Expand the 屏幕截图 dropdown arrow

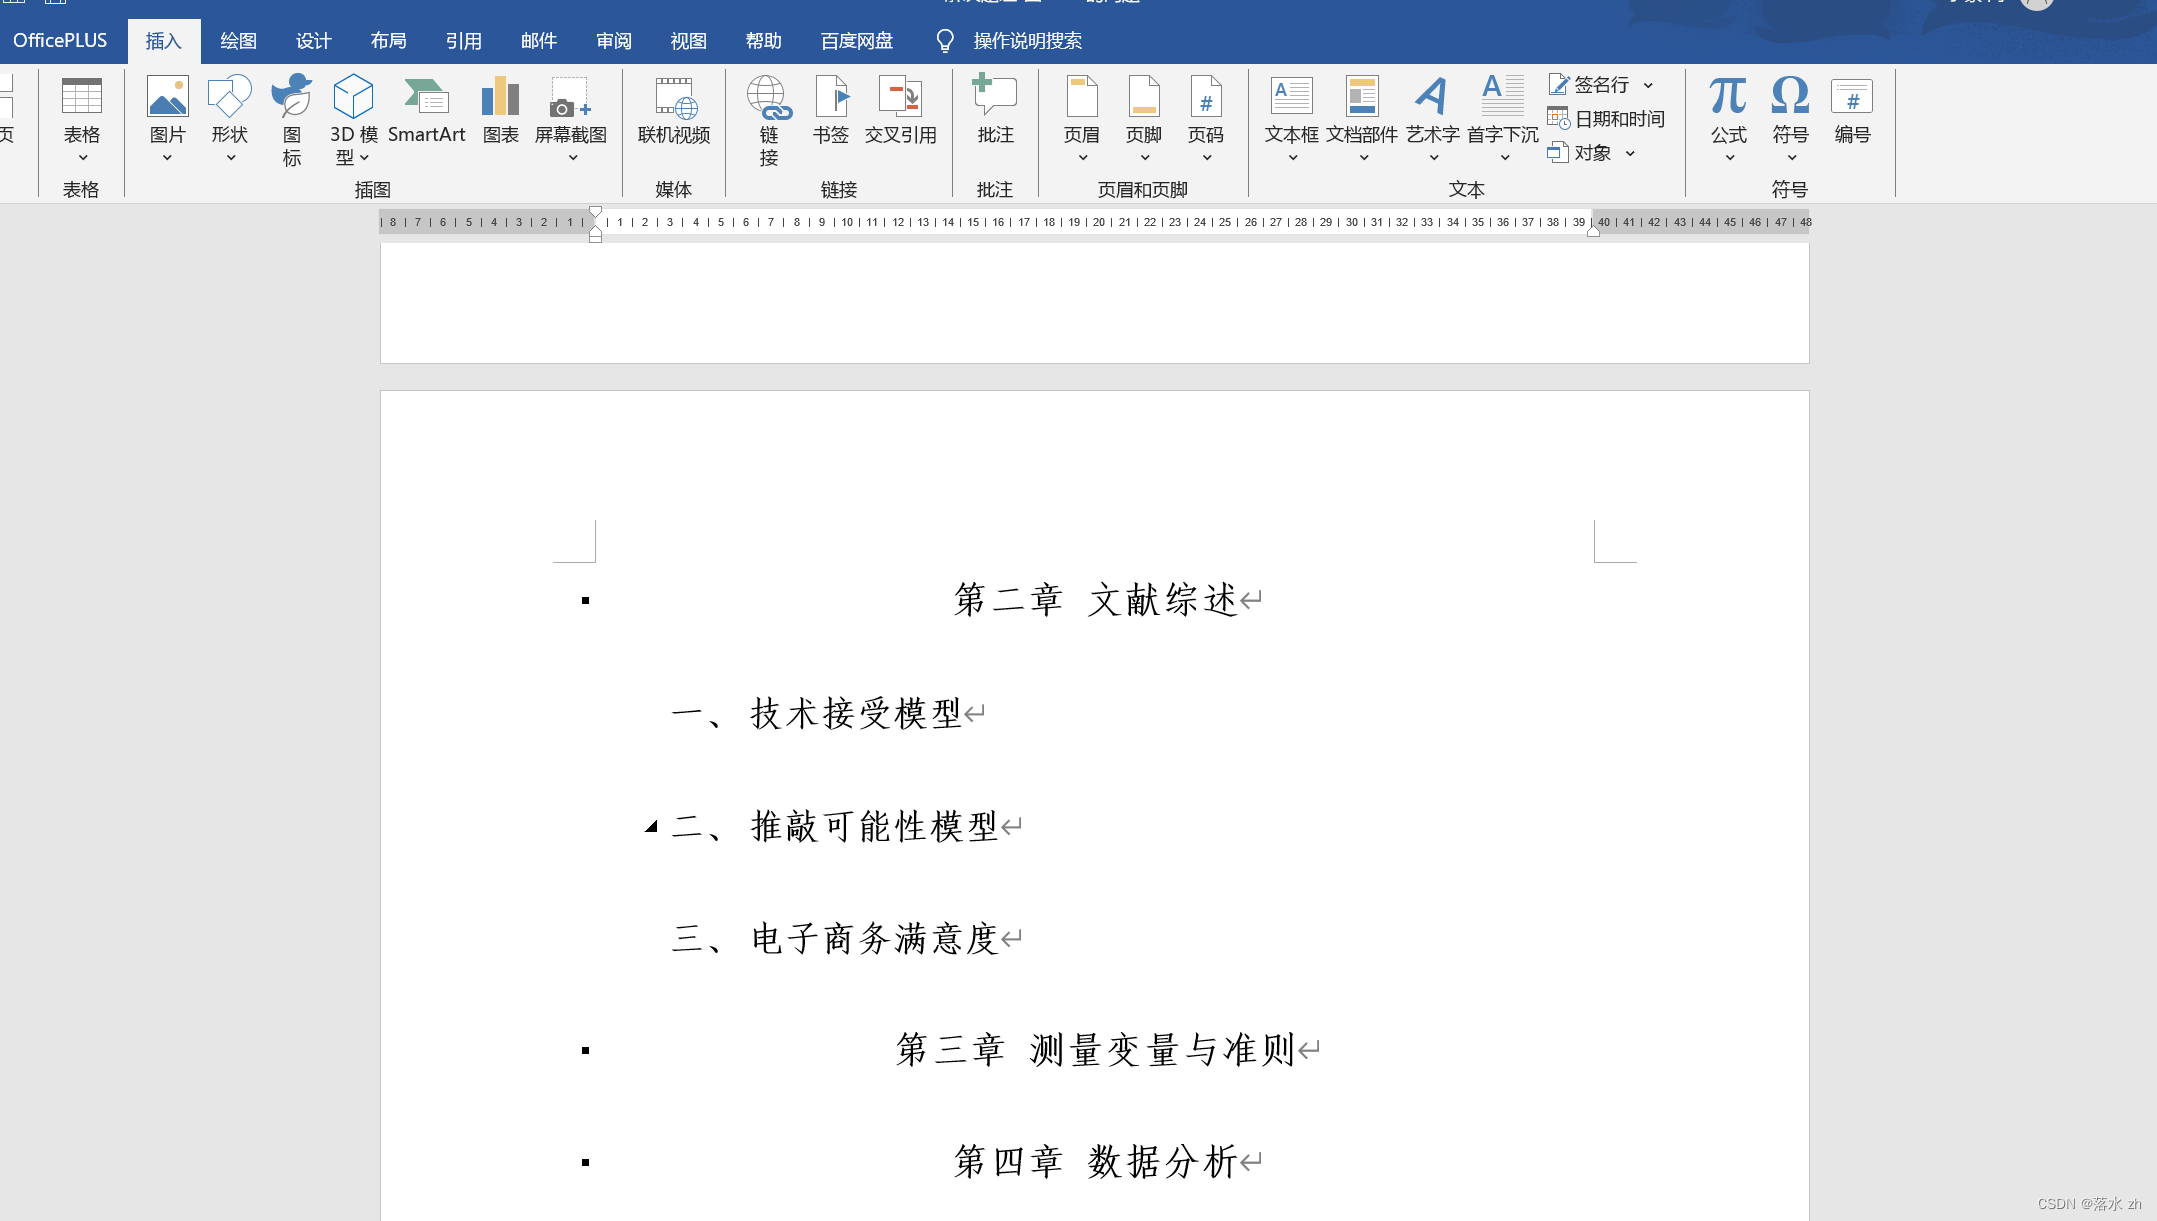pos(573,157)
